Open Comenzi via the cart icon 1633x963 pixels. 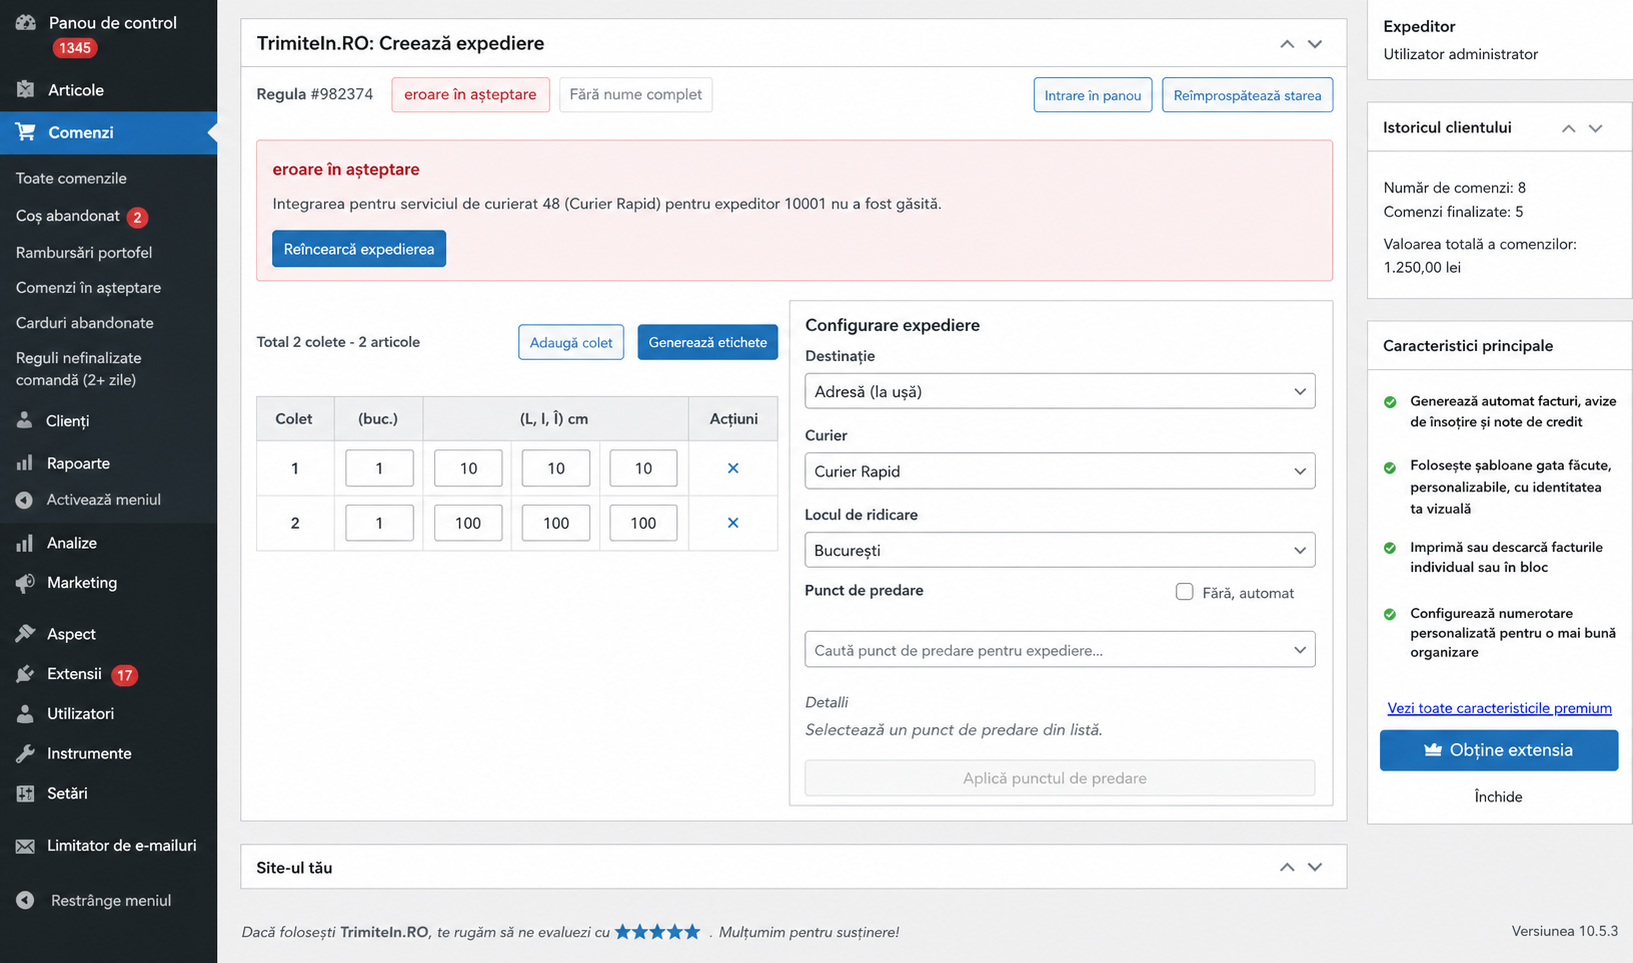pos(25,132)
